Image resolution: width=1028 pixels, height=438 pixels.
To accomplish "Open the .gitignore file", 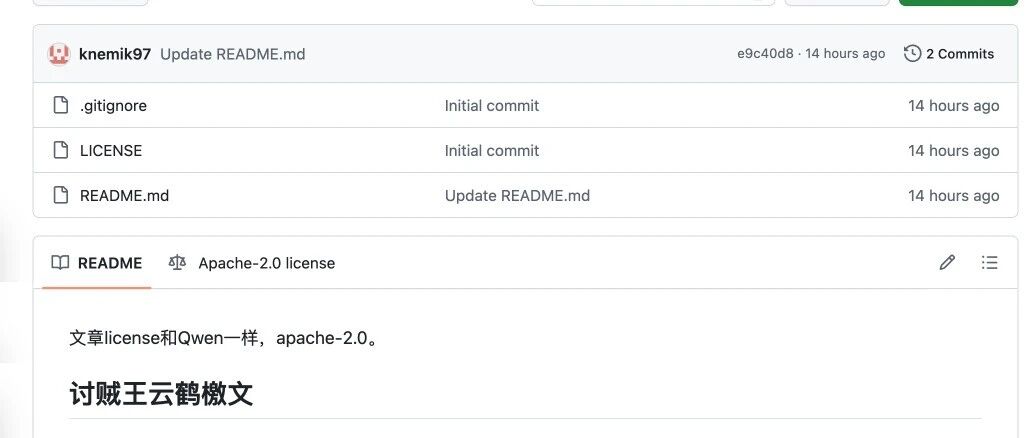I will pos(113,106).
